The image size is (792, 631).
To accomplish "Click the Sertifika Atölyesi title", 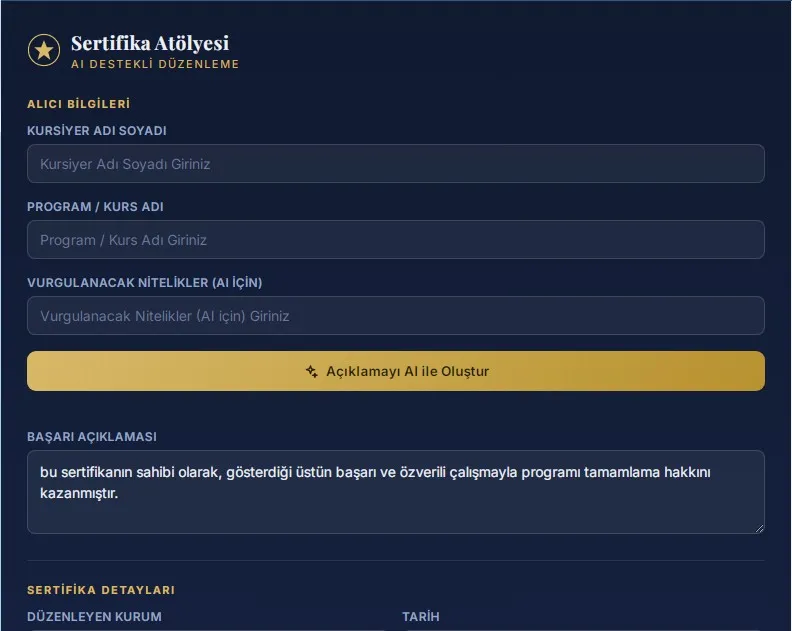I will coord(150,43).
